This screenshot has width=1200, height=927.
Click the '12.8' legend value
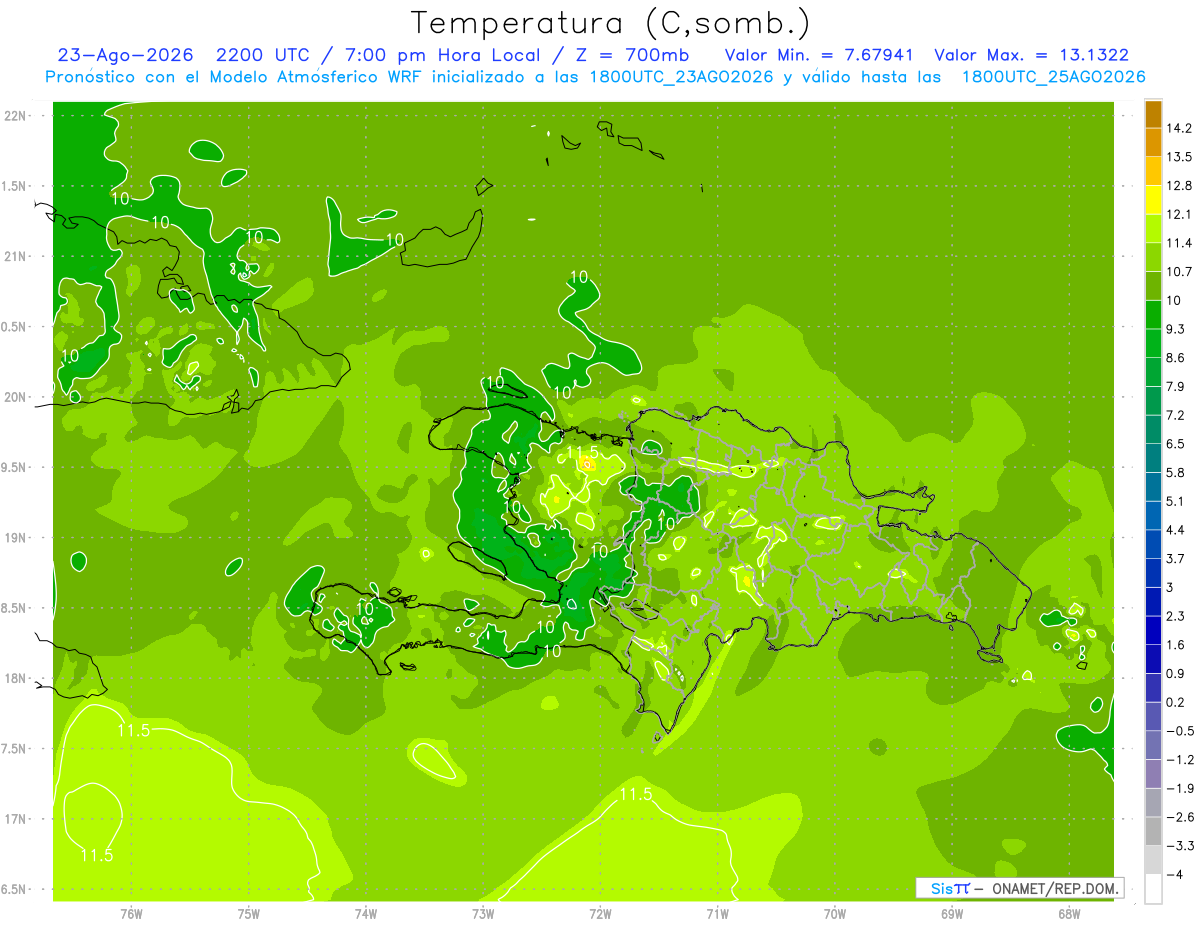1180,185
